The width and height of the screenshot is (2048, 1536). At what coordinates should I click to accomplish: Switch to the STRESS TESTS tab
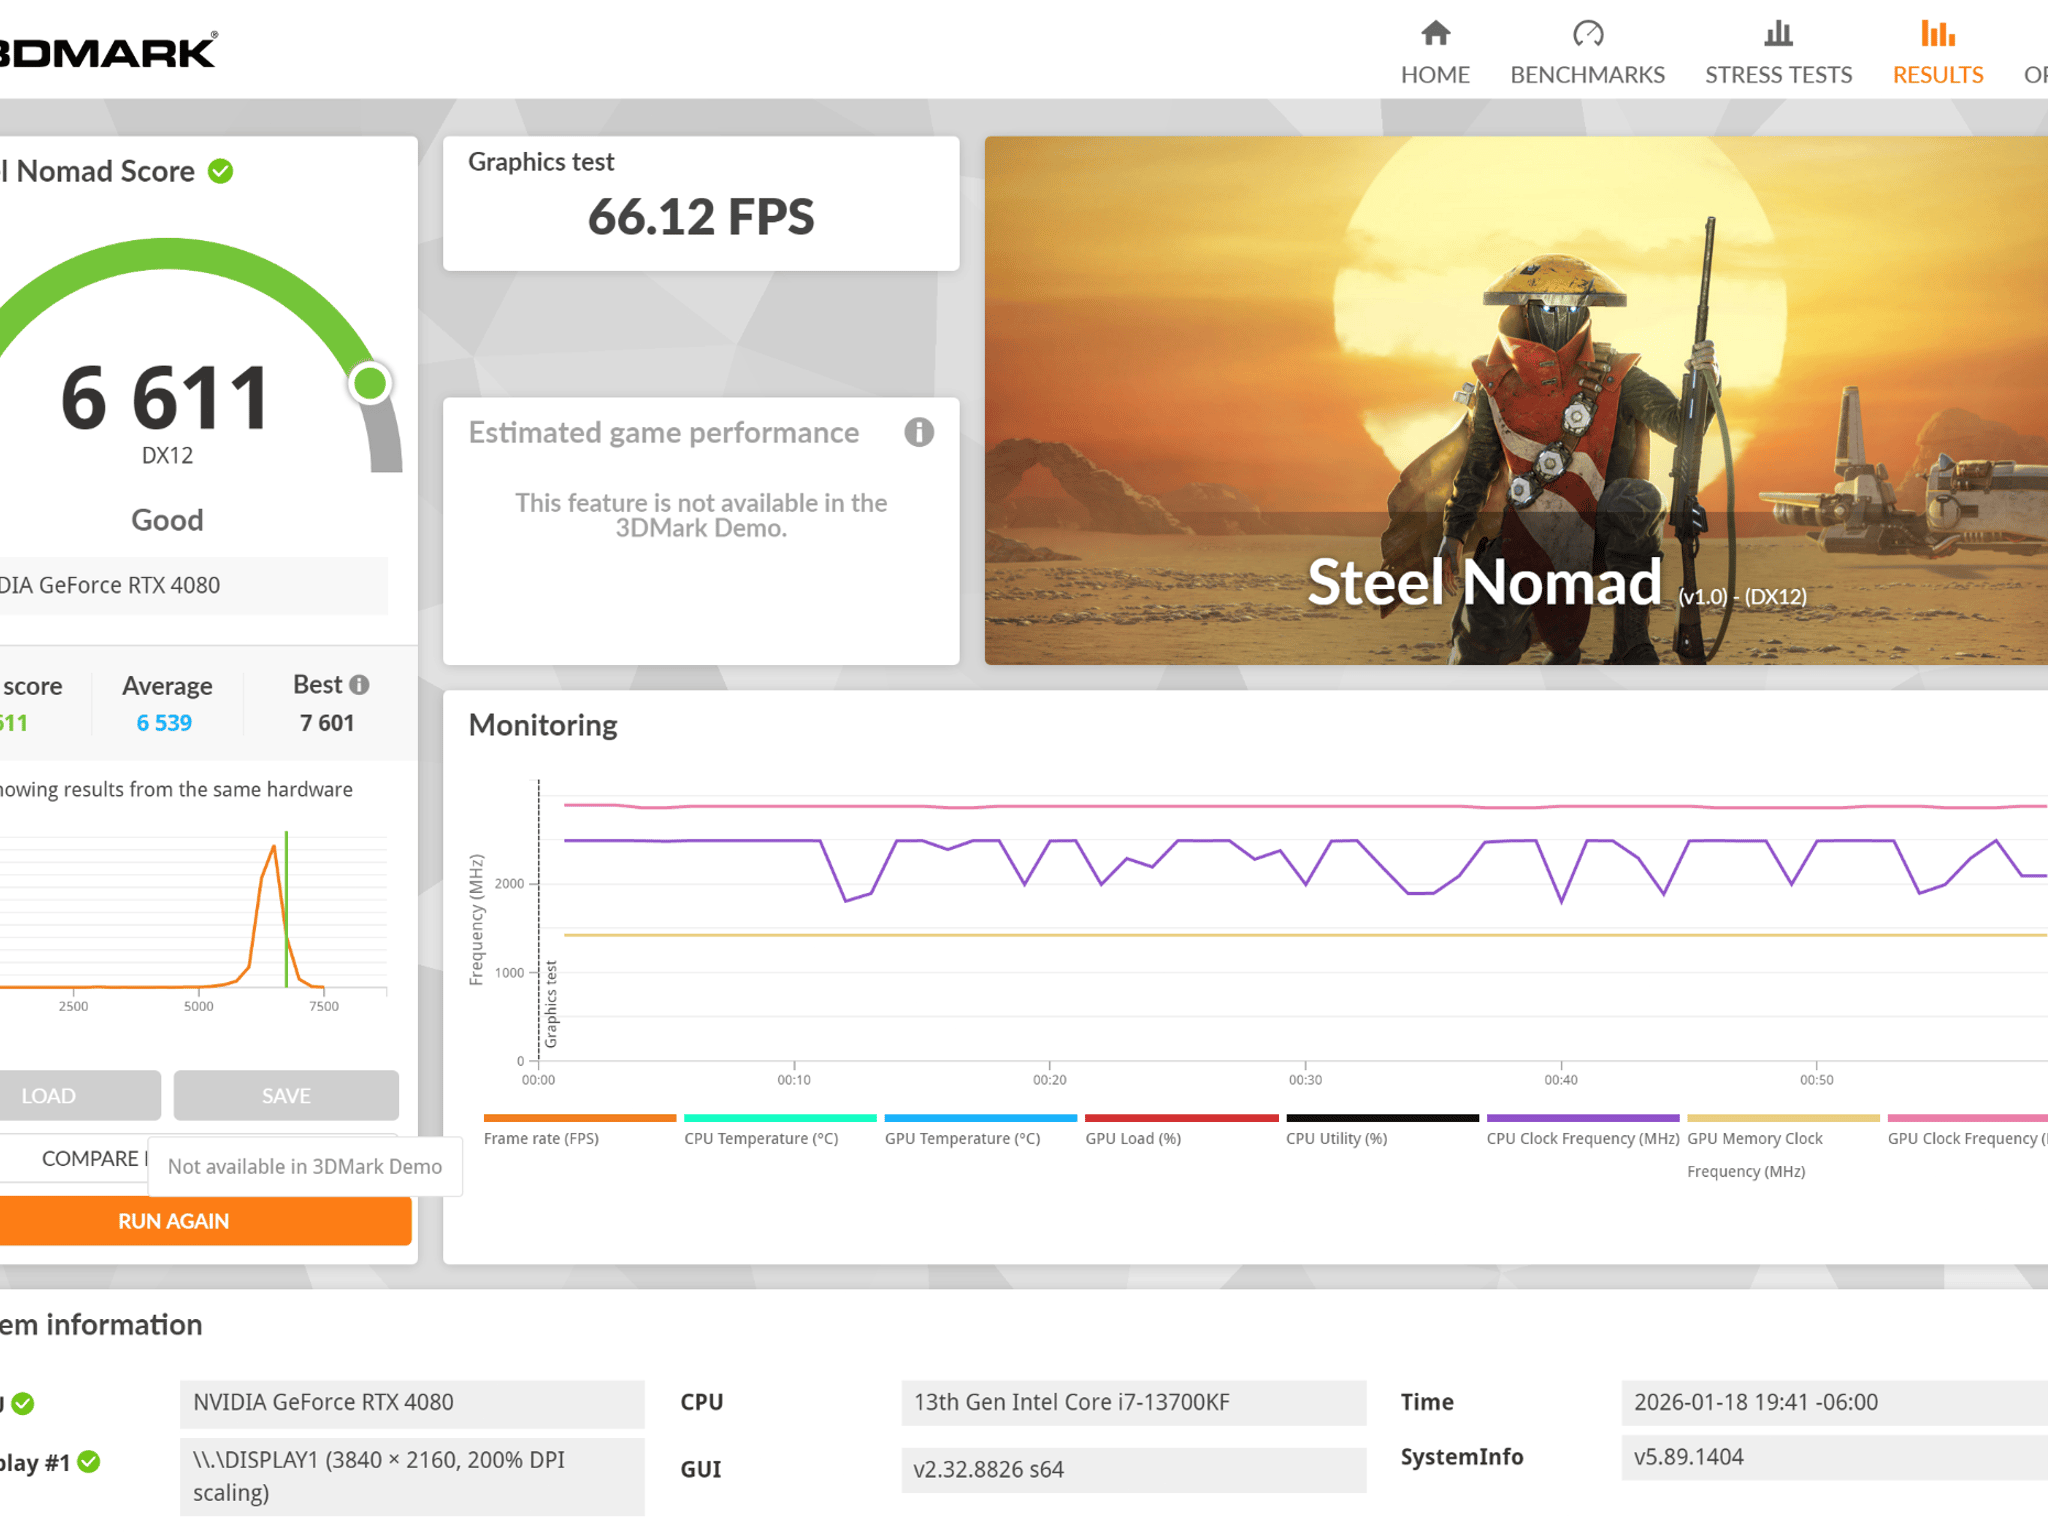tap(1778, 75)
